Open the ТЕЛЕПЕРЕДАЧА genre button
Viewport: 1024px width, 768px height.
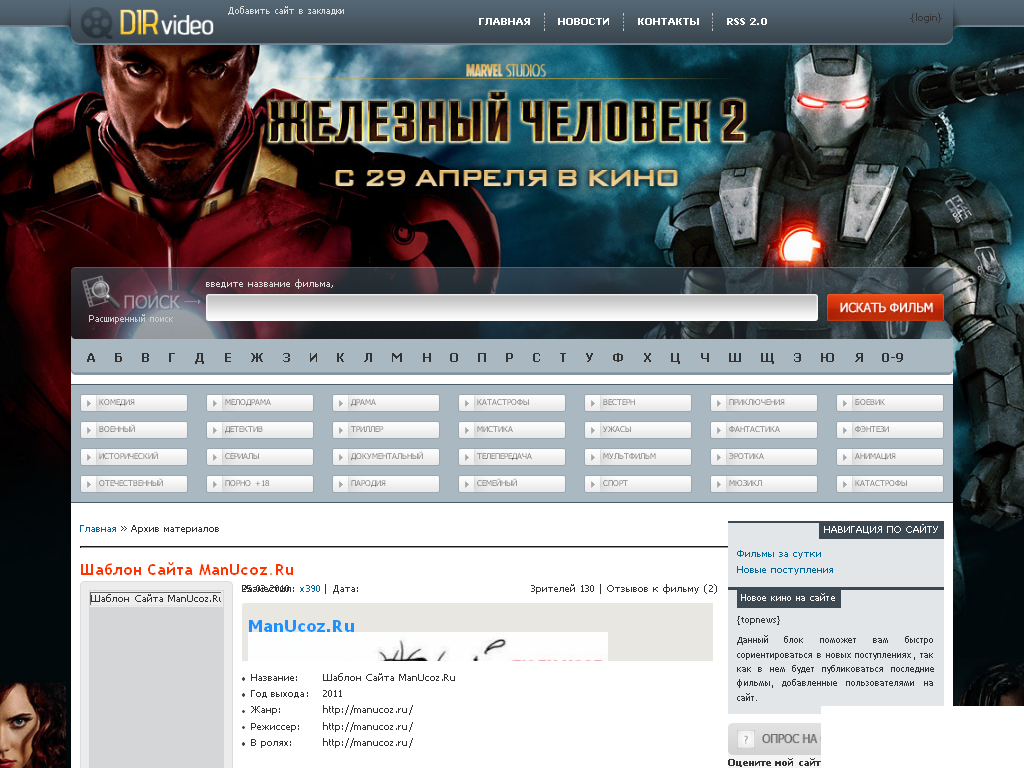tap(512, 456)
